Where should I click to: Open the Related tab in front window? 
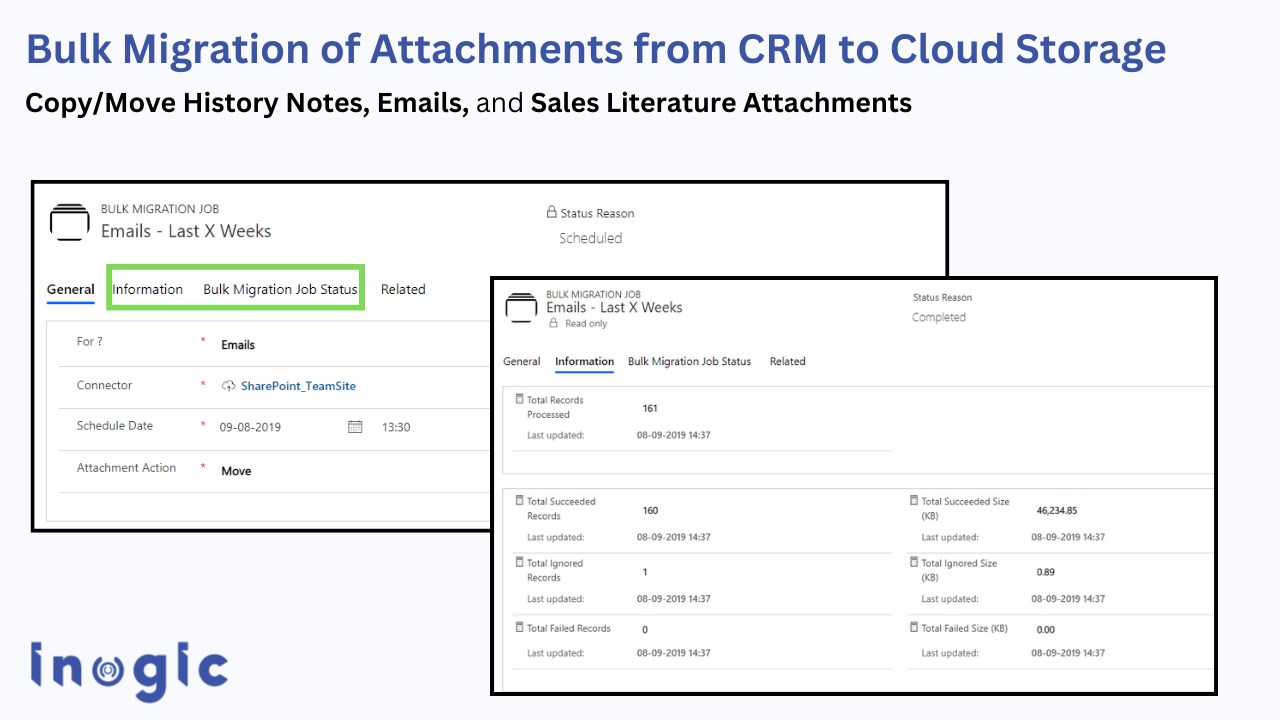click(x=787, y=361)
